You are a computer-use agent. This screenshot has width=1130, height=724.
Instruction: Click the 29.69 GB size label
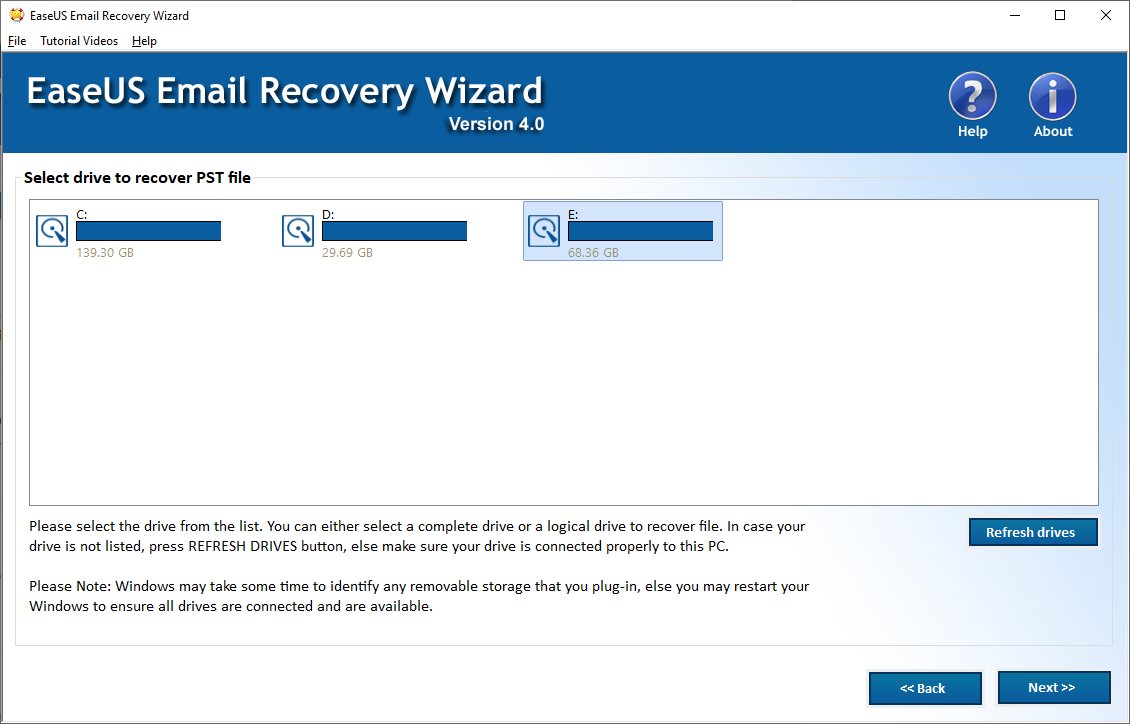click(x=347, y=253)
